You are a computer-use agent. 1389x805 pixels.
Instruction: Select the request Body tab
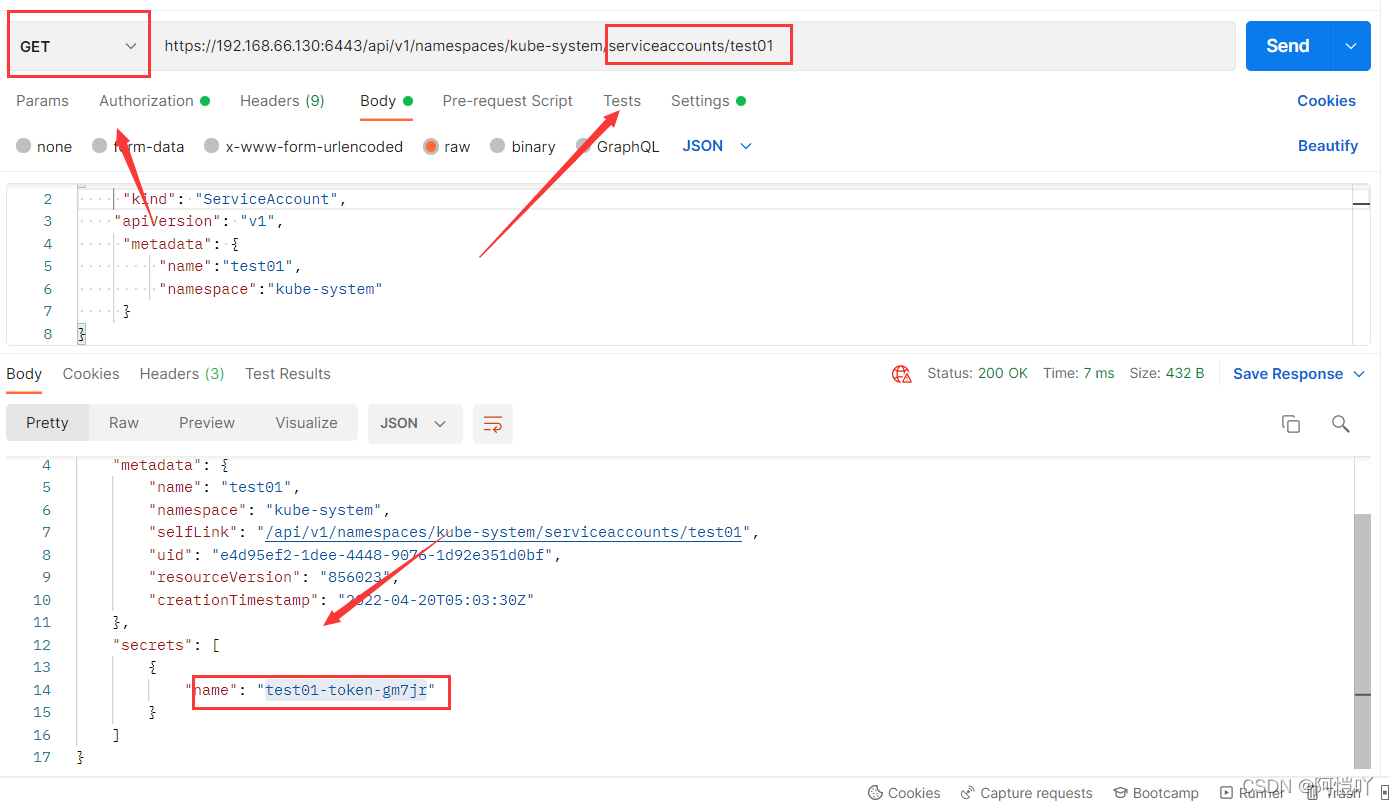tap(386, 101)
